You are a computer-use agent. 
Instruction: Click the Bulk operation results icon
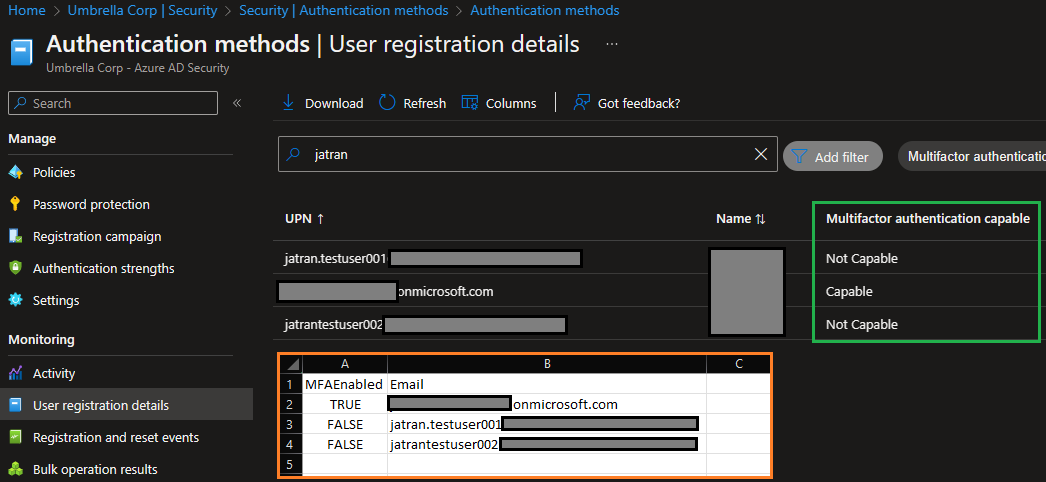(x=16, y=469)
